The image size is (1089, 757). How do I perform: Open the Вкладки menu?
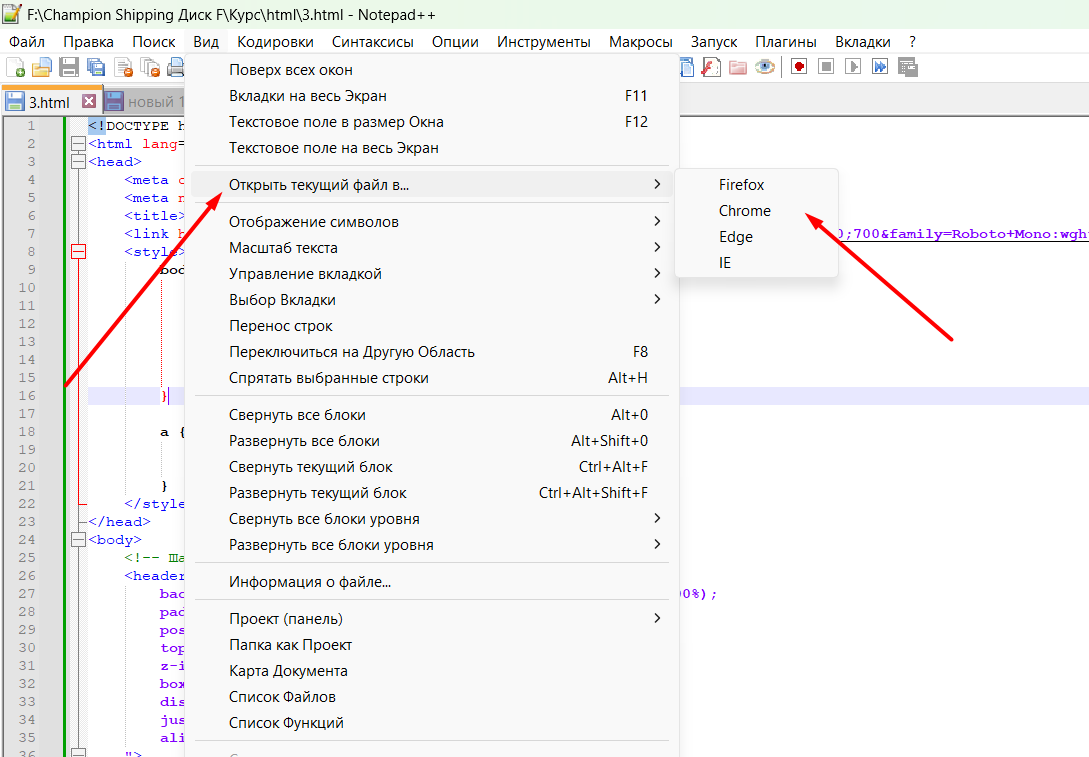click(x=863, y=42)
